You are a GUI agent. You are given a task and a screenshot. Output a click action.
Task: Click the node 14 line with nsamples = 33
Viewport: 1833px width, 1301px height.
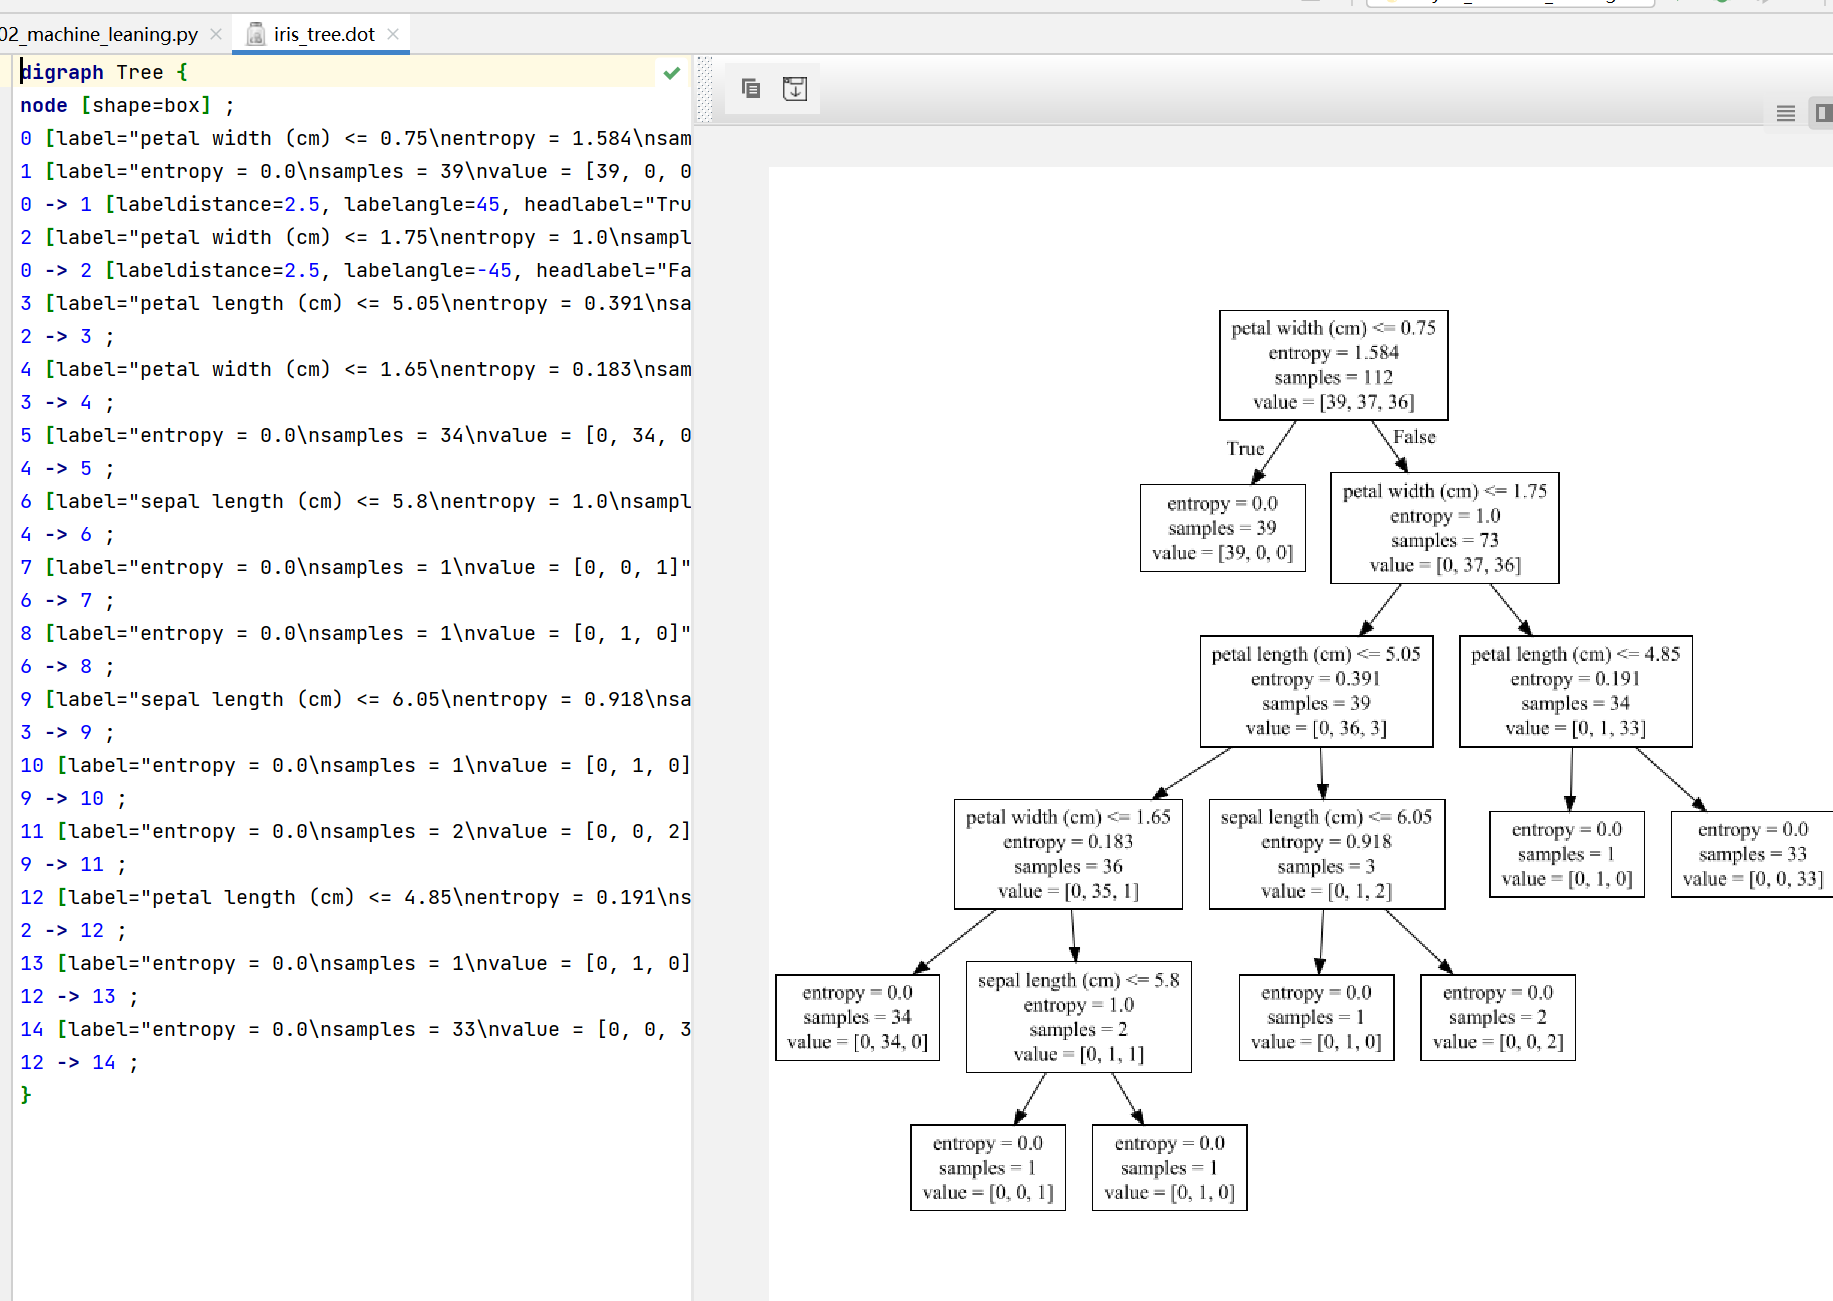point(356,1029)
